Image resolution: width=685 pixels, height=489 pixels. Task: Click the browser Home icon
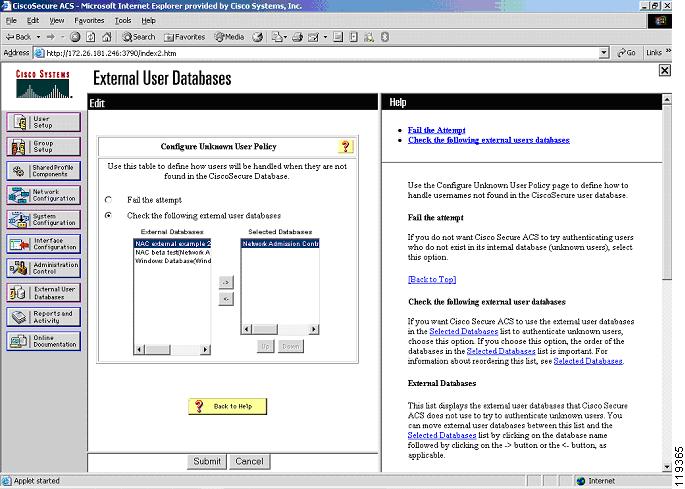point(107,37)
